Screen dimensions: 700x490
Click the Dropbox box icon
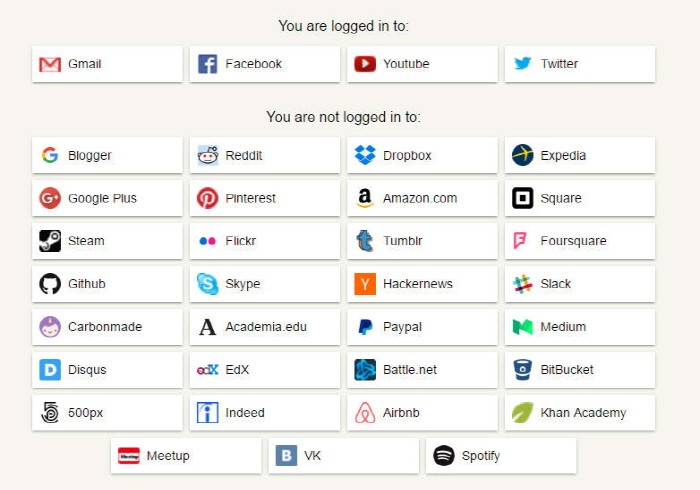click(365, 155)
